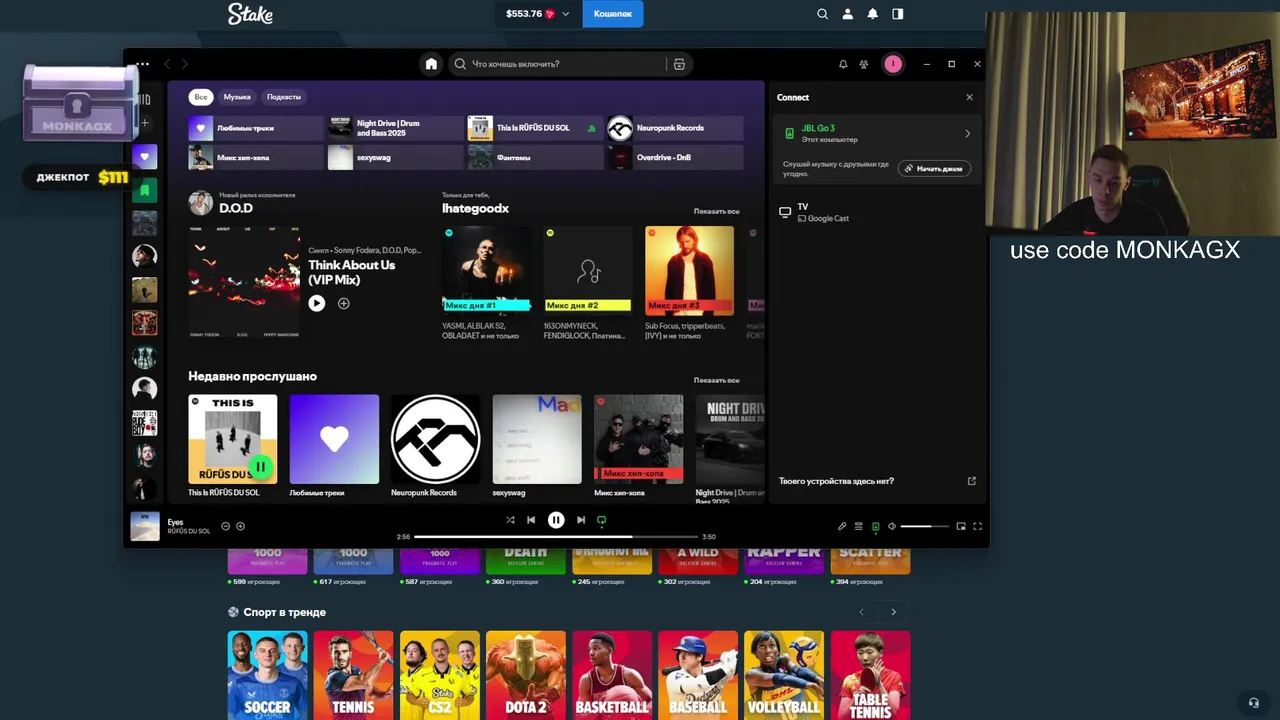This screenshot has height=720, width=1280.
Task: Open Spotify Home icon
Action: pos(431,64)
